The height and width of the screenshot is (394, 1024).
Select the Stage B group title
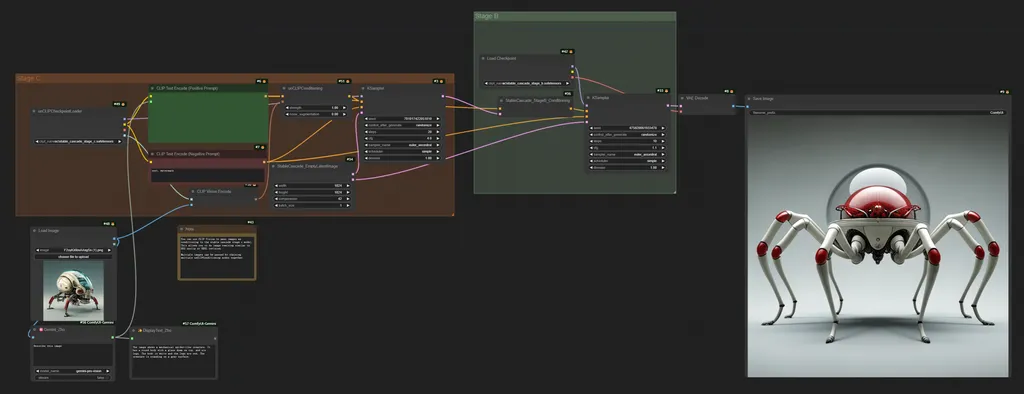click(x=487, y=16)
